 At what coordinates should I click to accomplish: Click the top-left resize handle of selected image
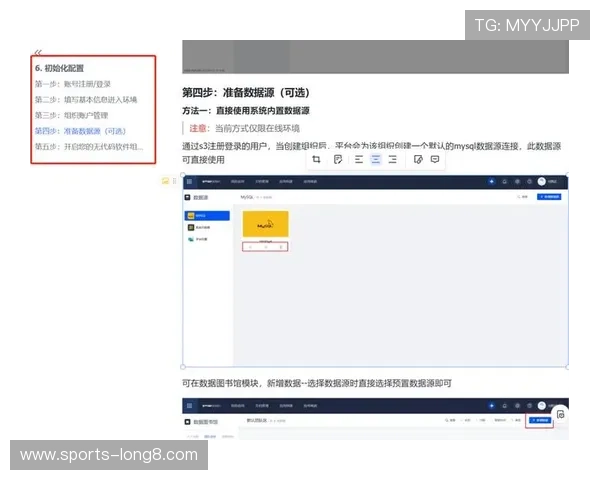pyautogui.click(x=183, y=175)
